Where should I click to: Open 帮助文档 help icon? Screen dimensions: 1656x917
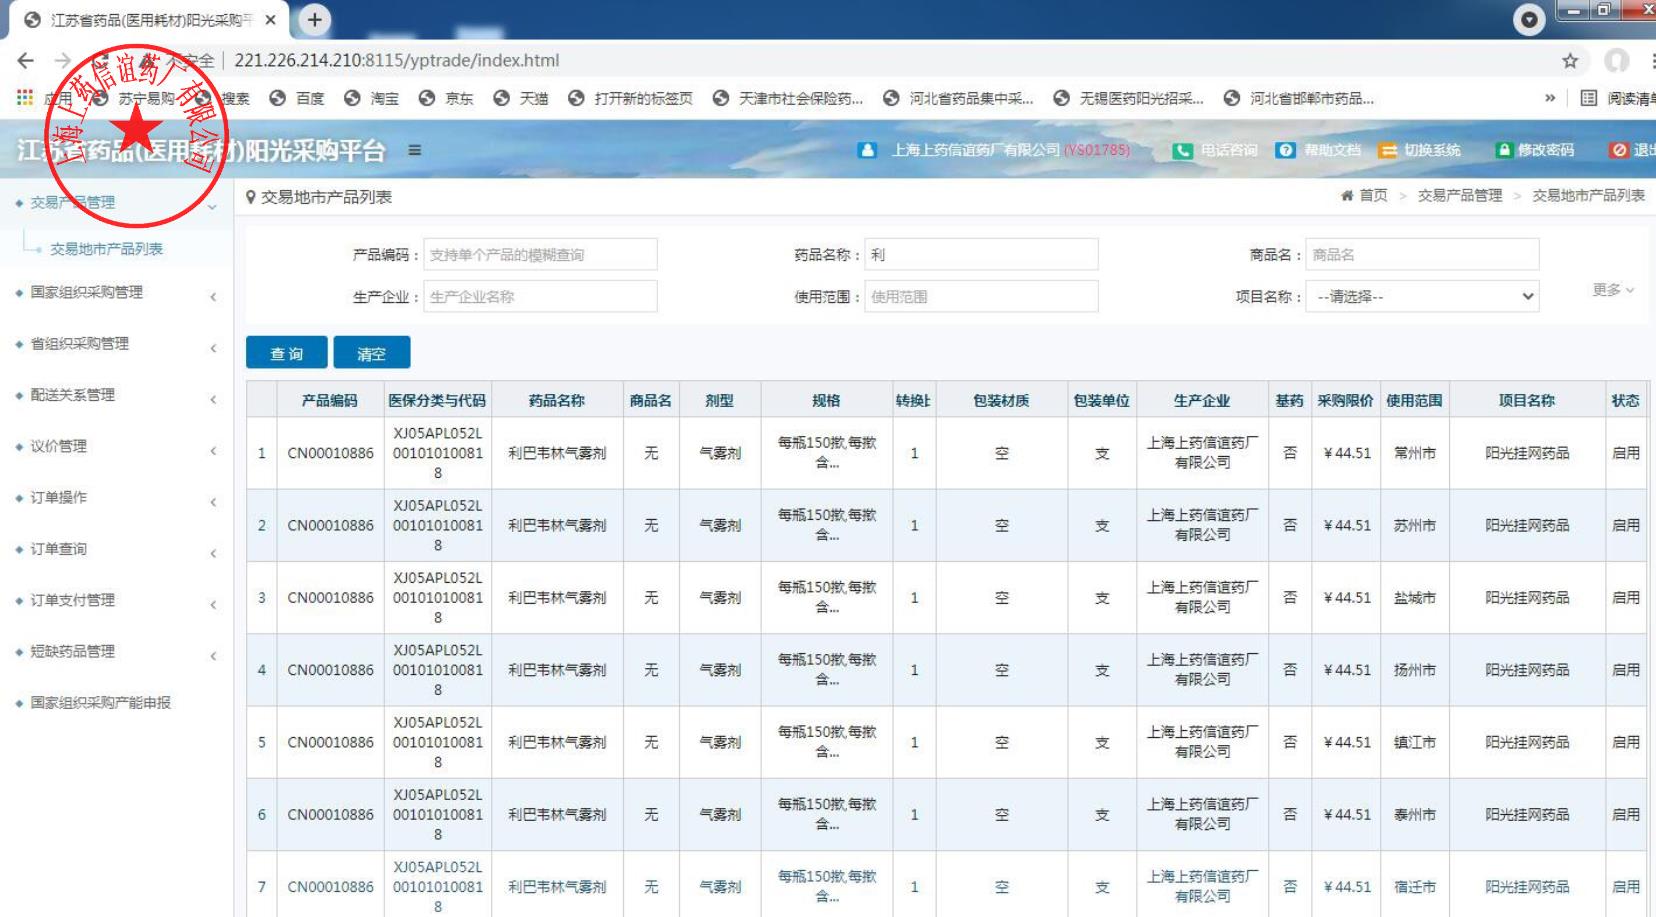tap(1286, 150)
